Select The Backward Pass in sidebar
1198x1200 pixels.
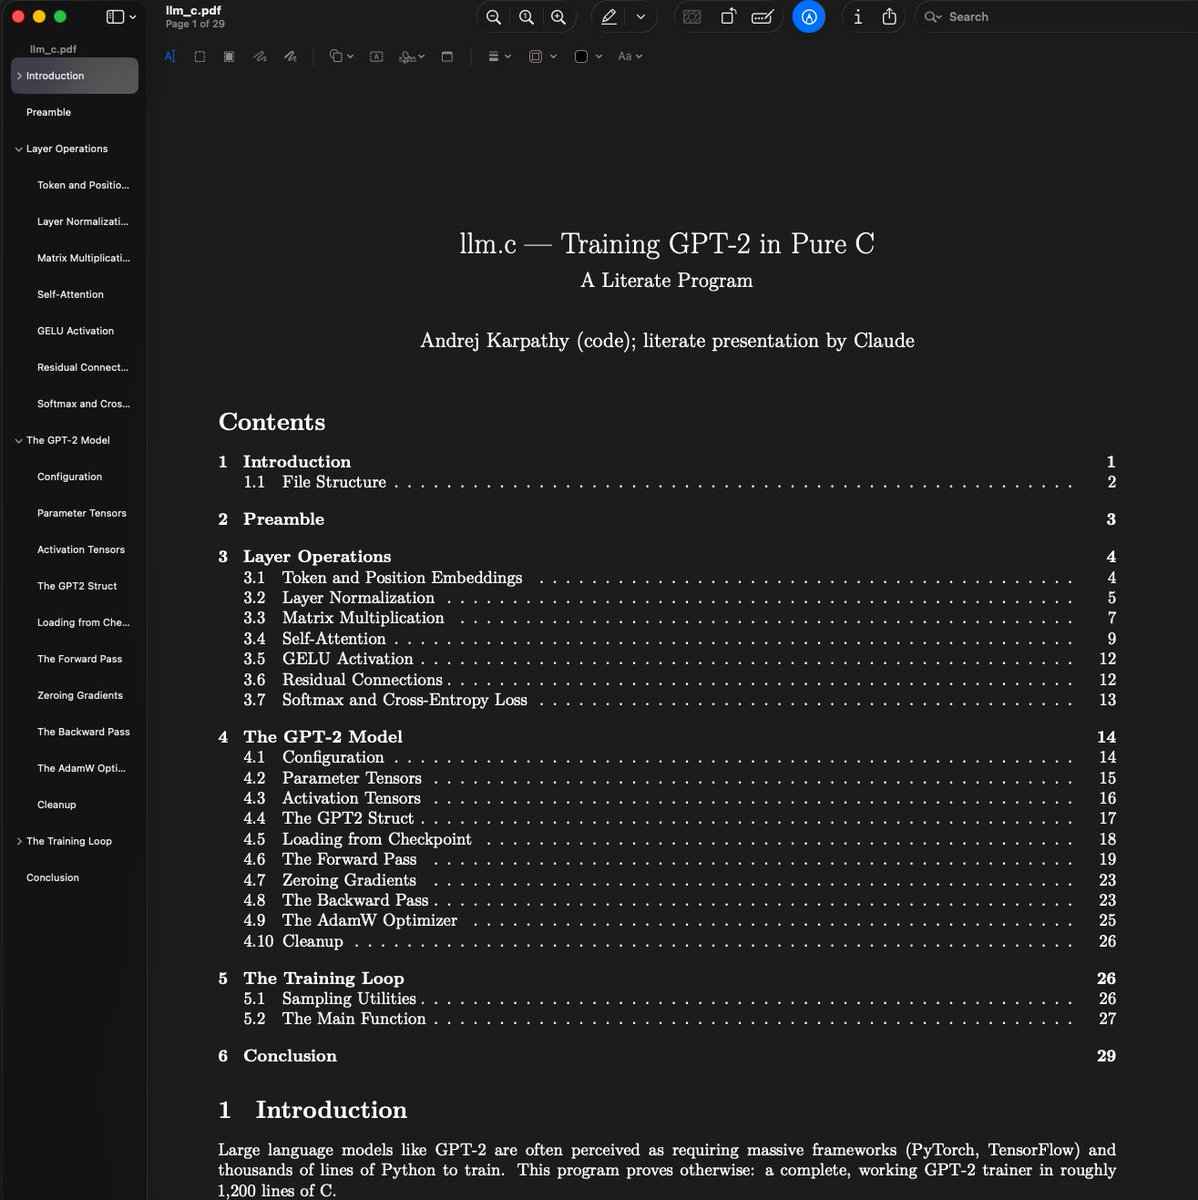(x=83, y=732)
